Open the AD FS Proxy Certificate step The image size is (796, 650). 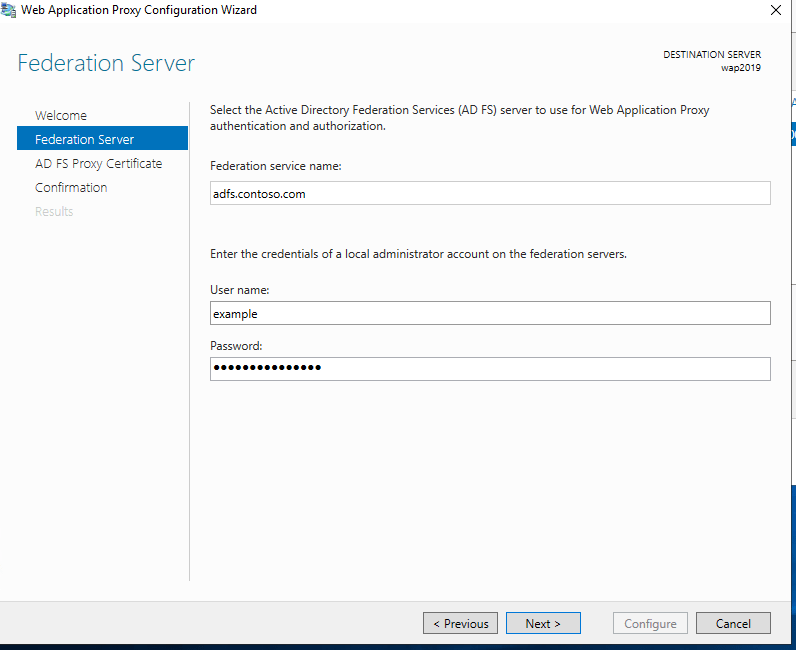pyautogui.click(x=98, y=163)
